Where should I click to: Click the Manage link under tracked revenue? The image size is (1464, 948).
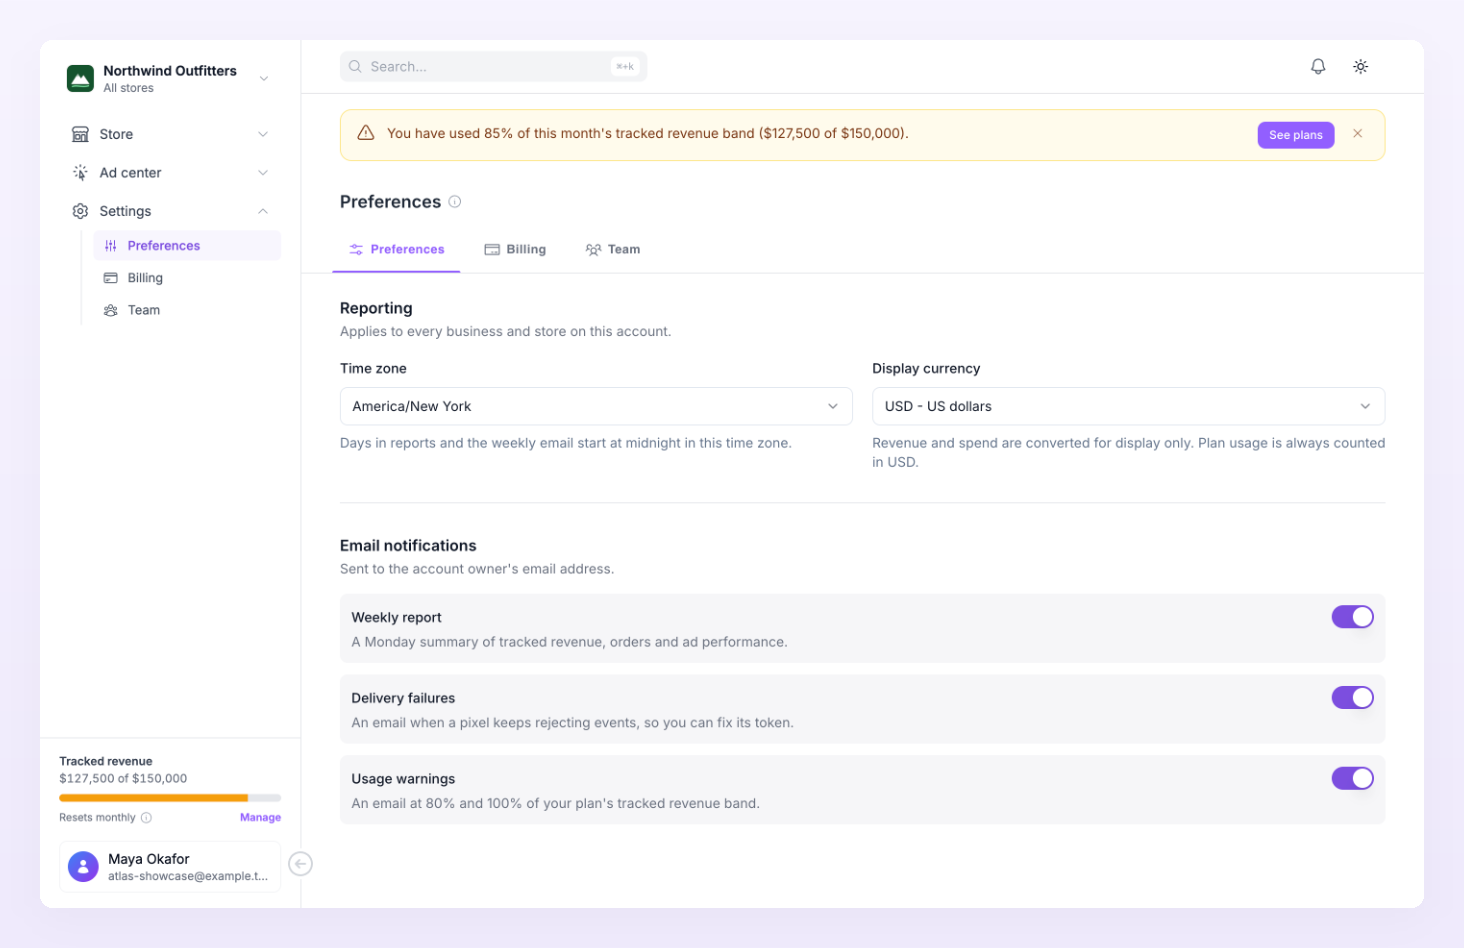click(x=260, y=818)
